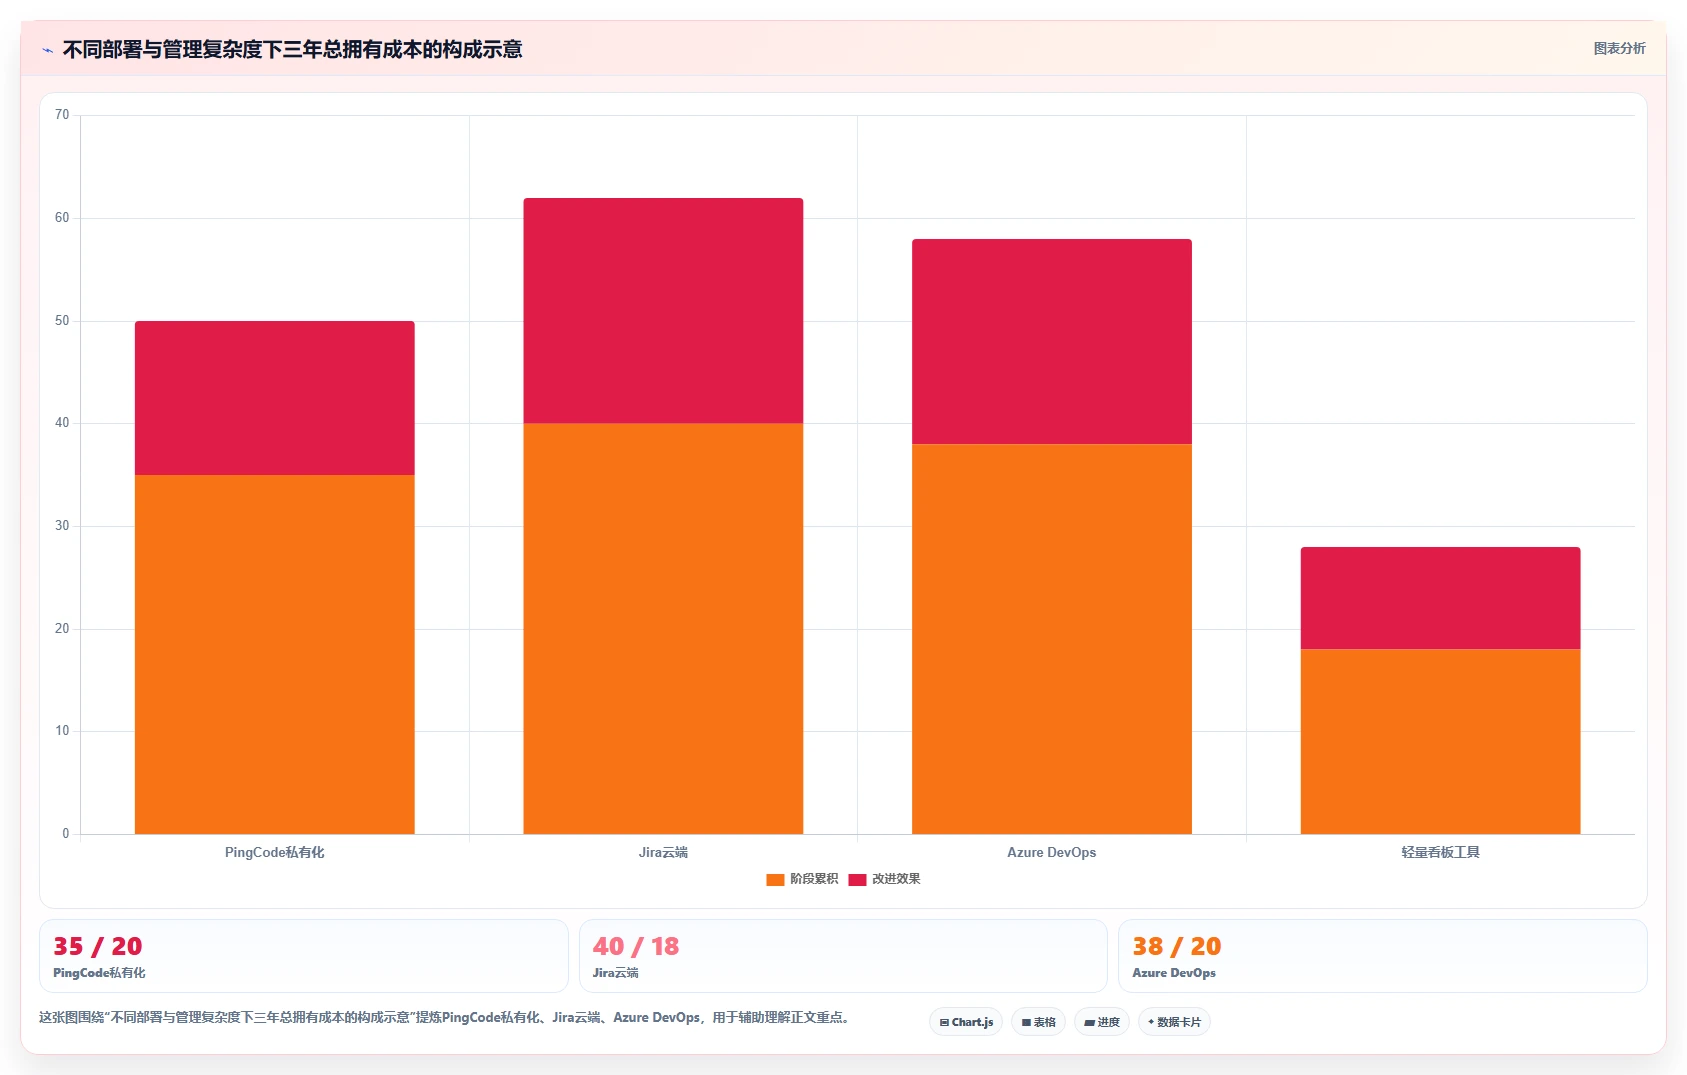
Task: Select the 表格 tag chip
Action: pyautogui.click(x=1038, y=1022)
